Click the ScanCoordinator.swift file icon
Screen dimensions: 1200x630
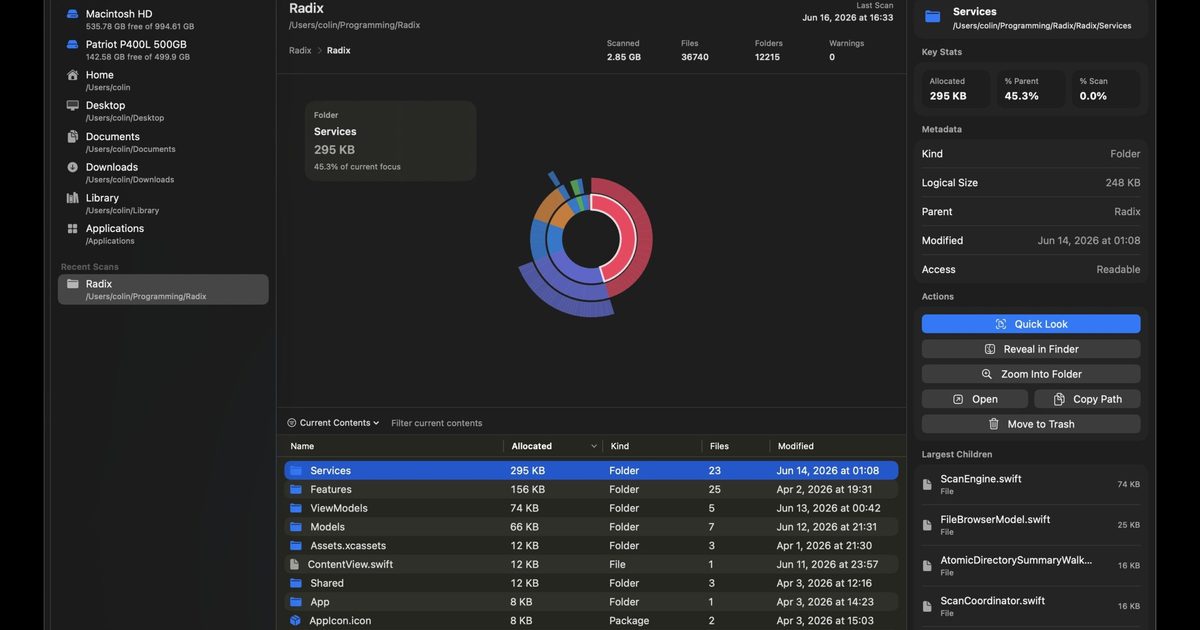(927, 606)
